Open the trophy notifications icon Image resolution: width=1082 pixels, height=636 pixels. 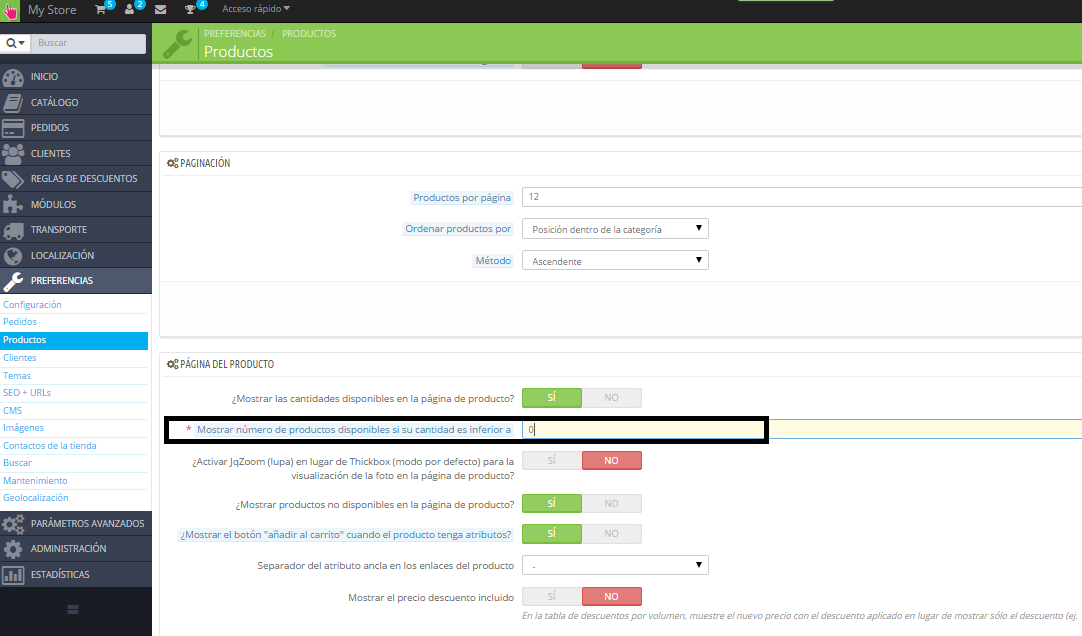point(191,10)
